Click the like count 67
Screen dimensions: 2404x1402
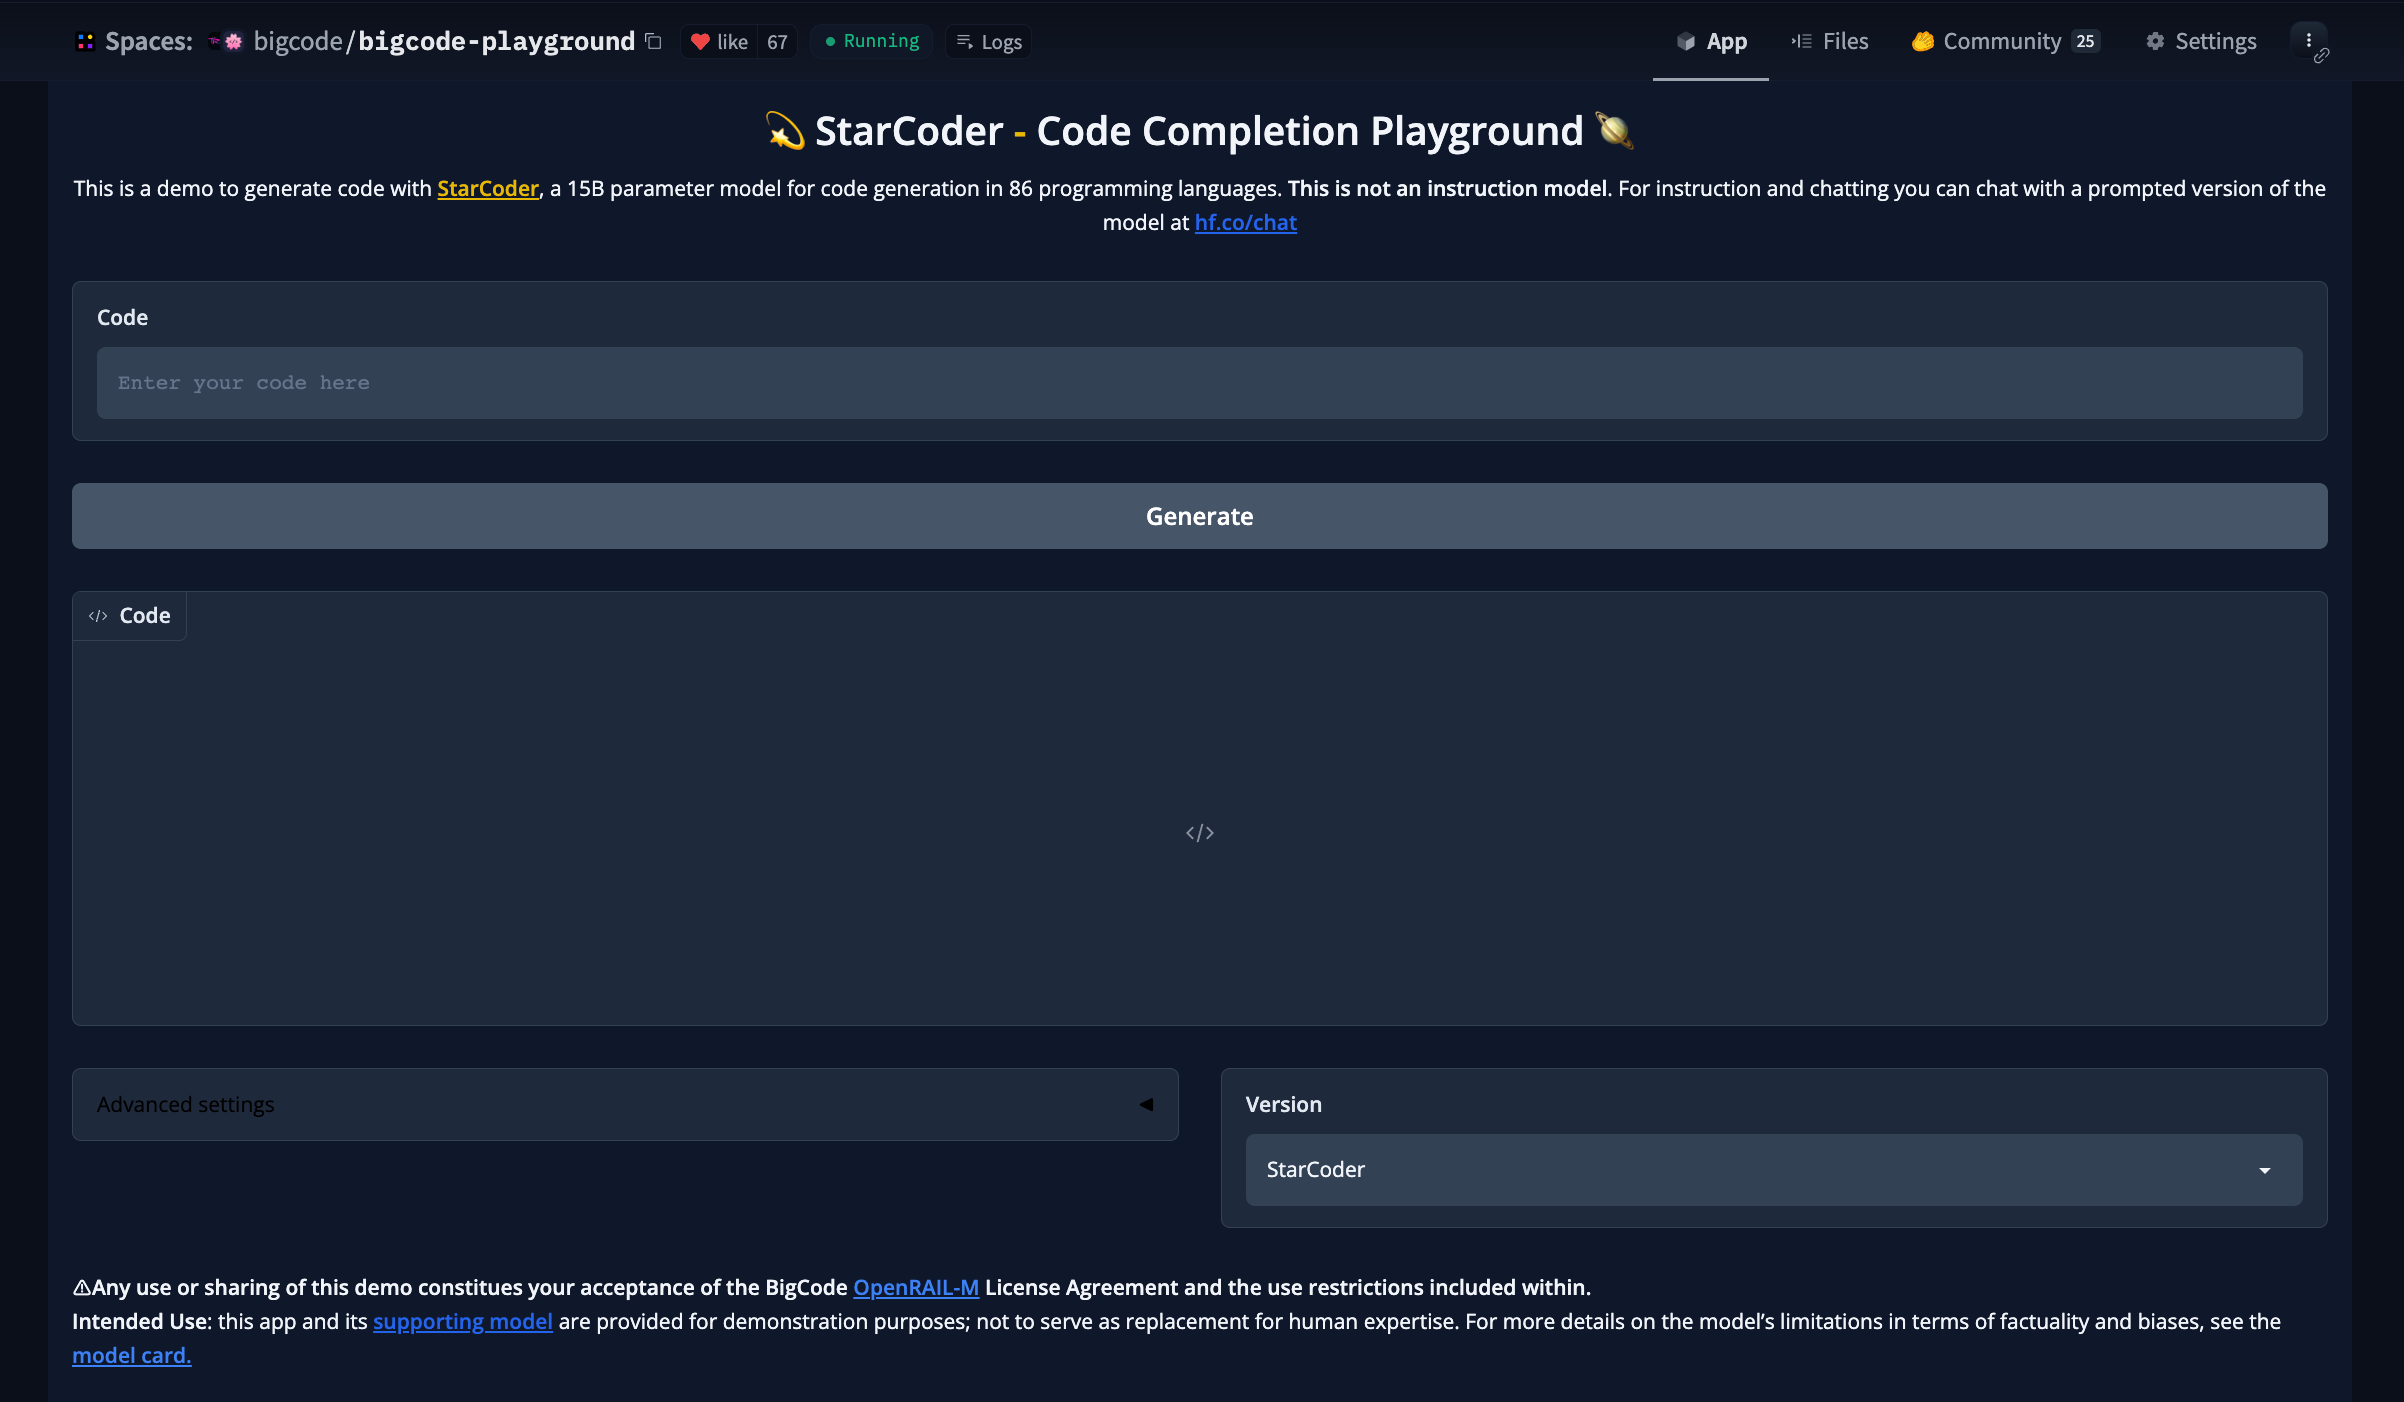coord(777,42)
